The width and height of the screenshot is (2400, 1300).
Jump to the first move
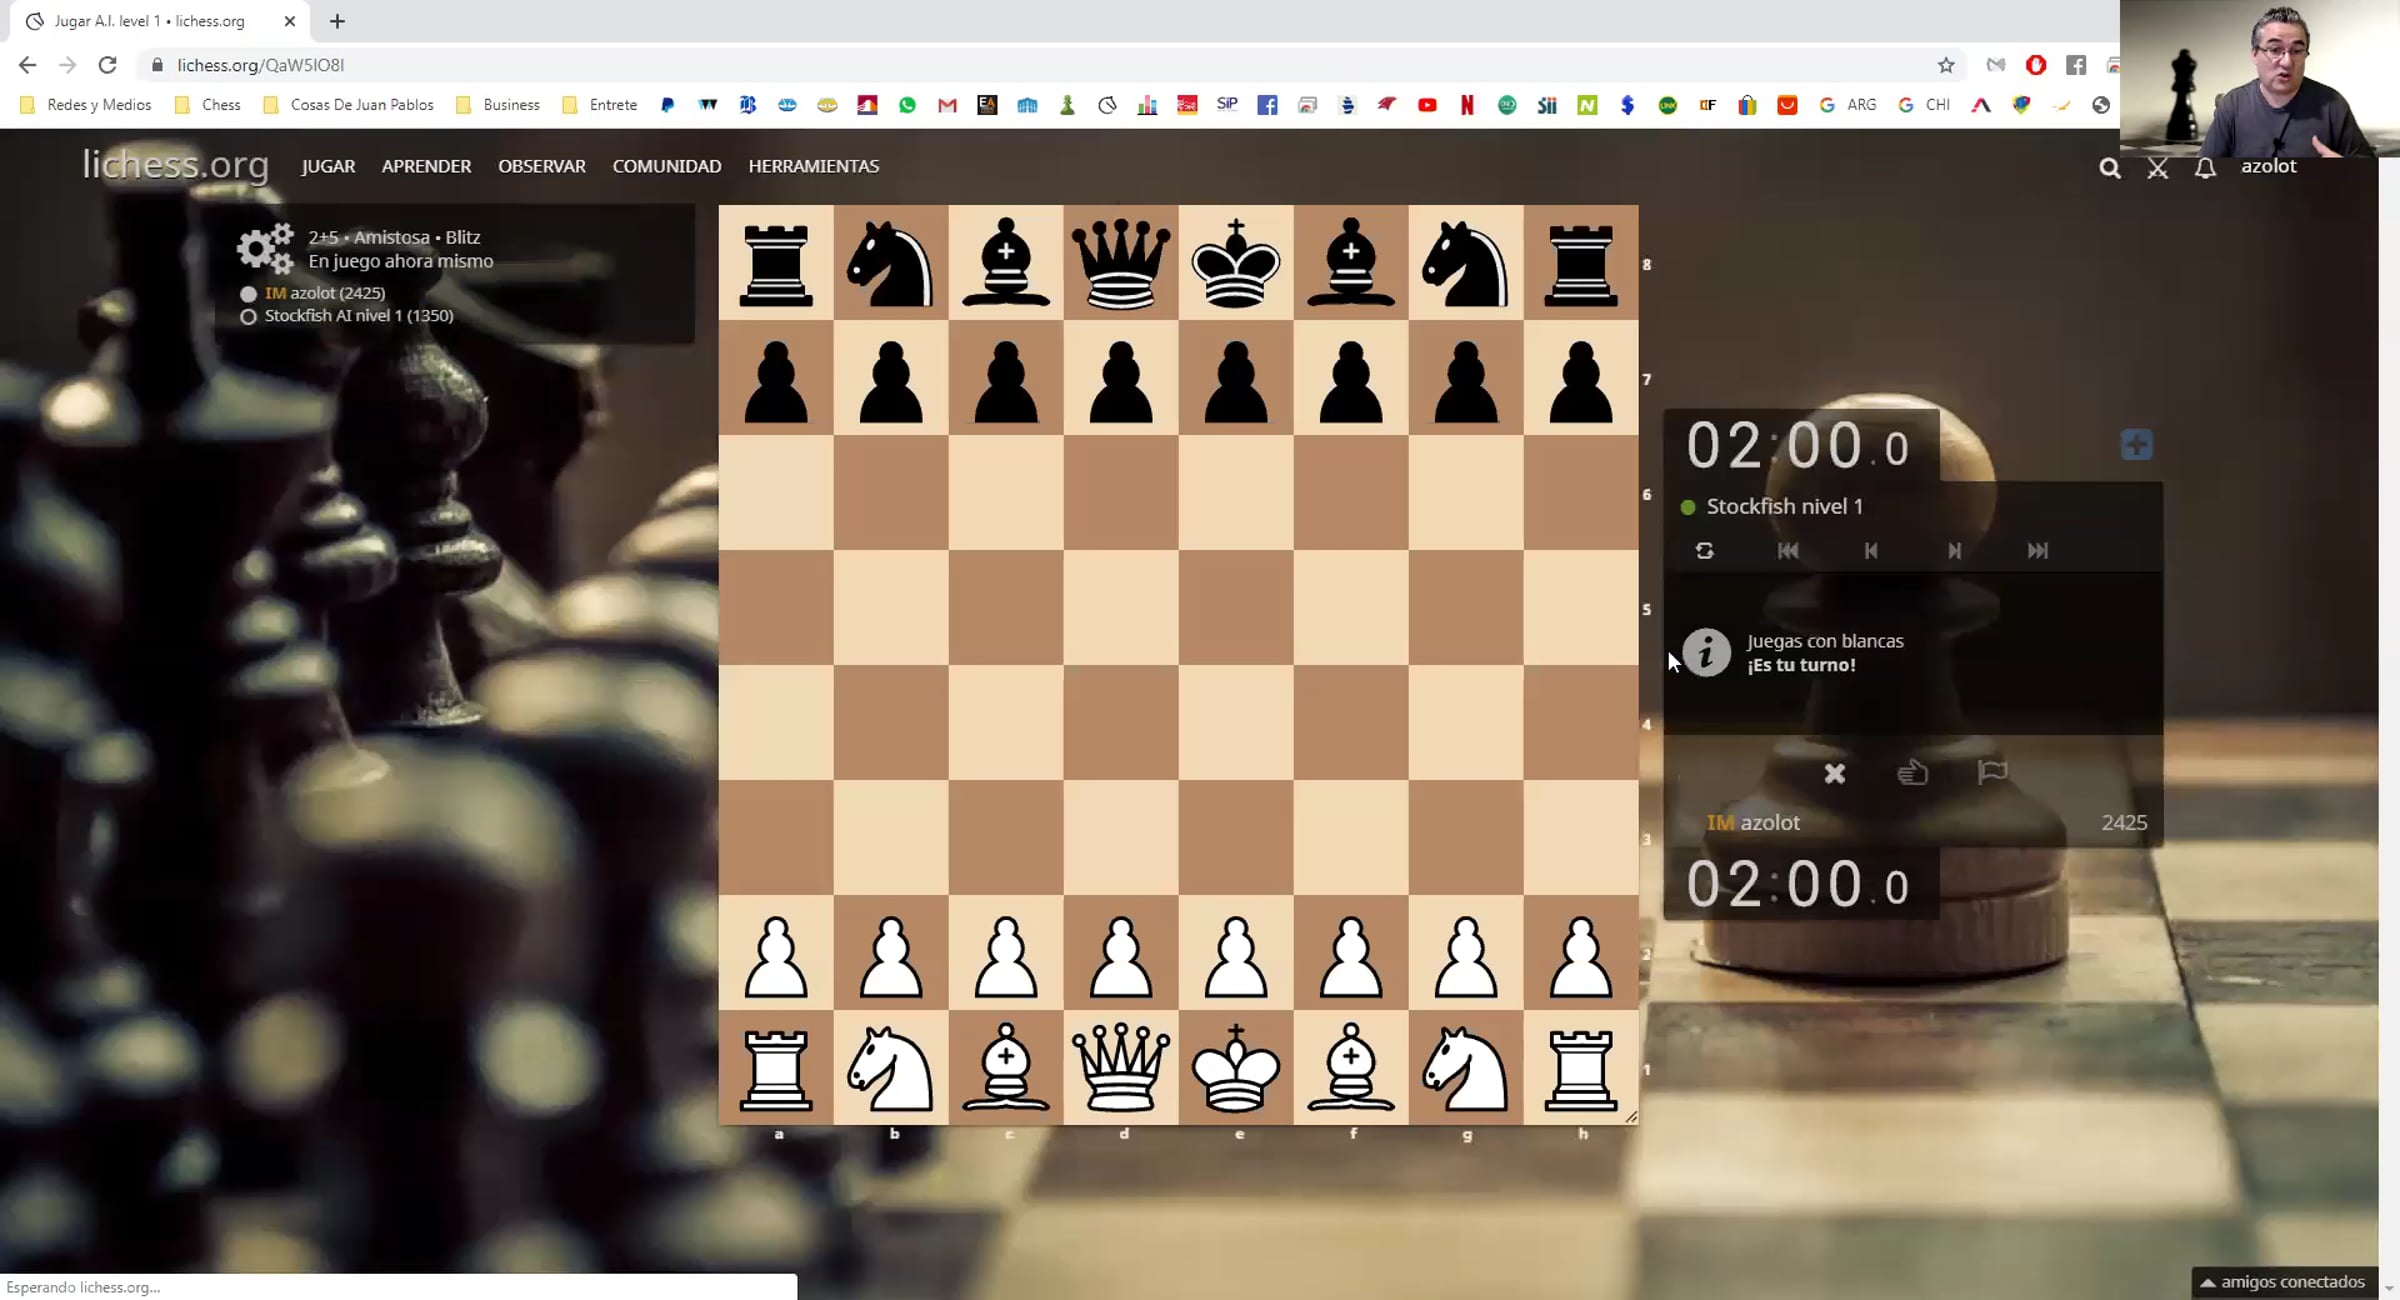pos(1788,551)
